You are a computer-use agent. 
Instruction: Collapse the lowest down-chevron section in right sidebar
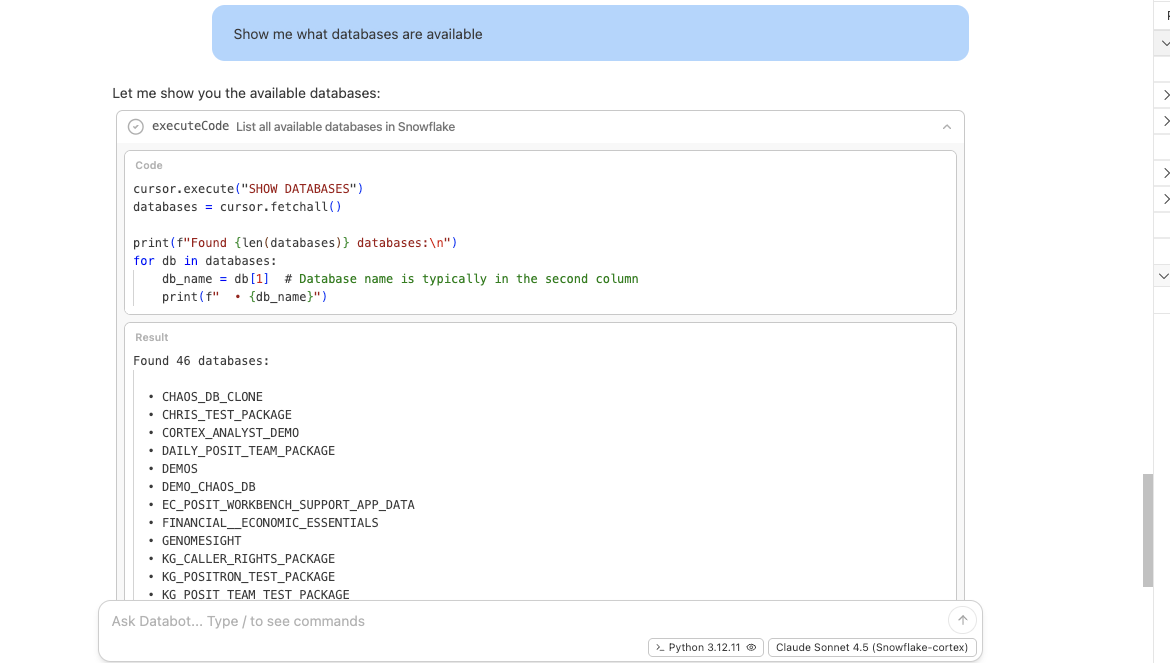click(1165, 275)
